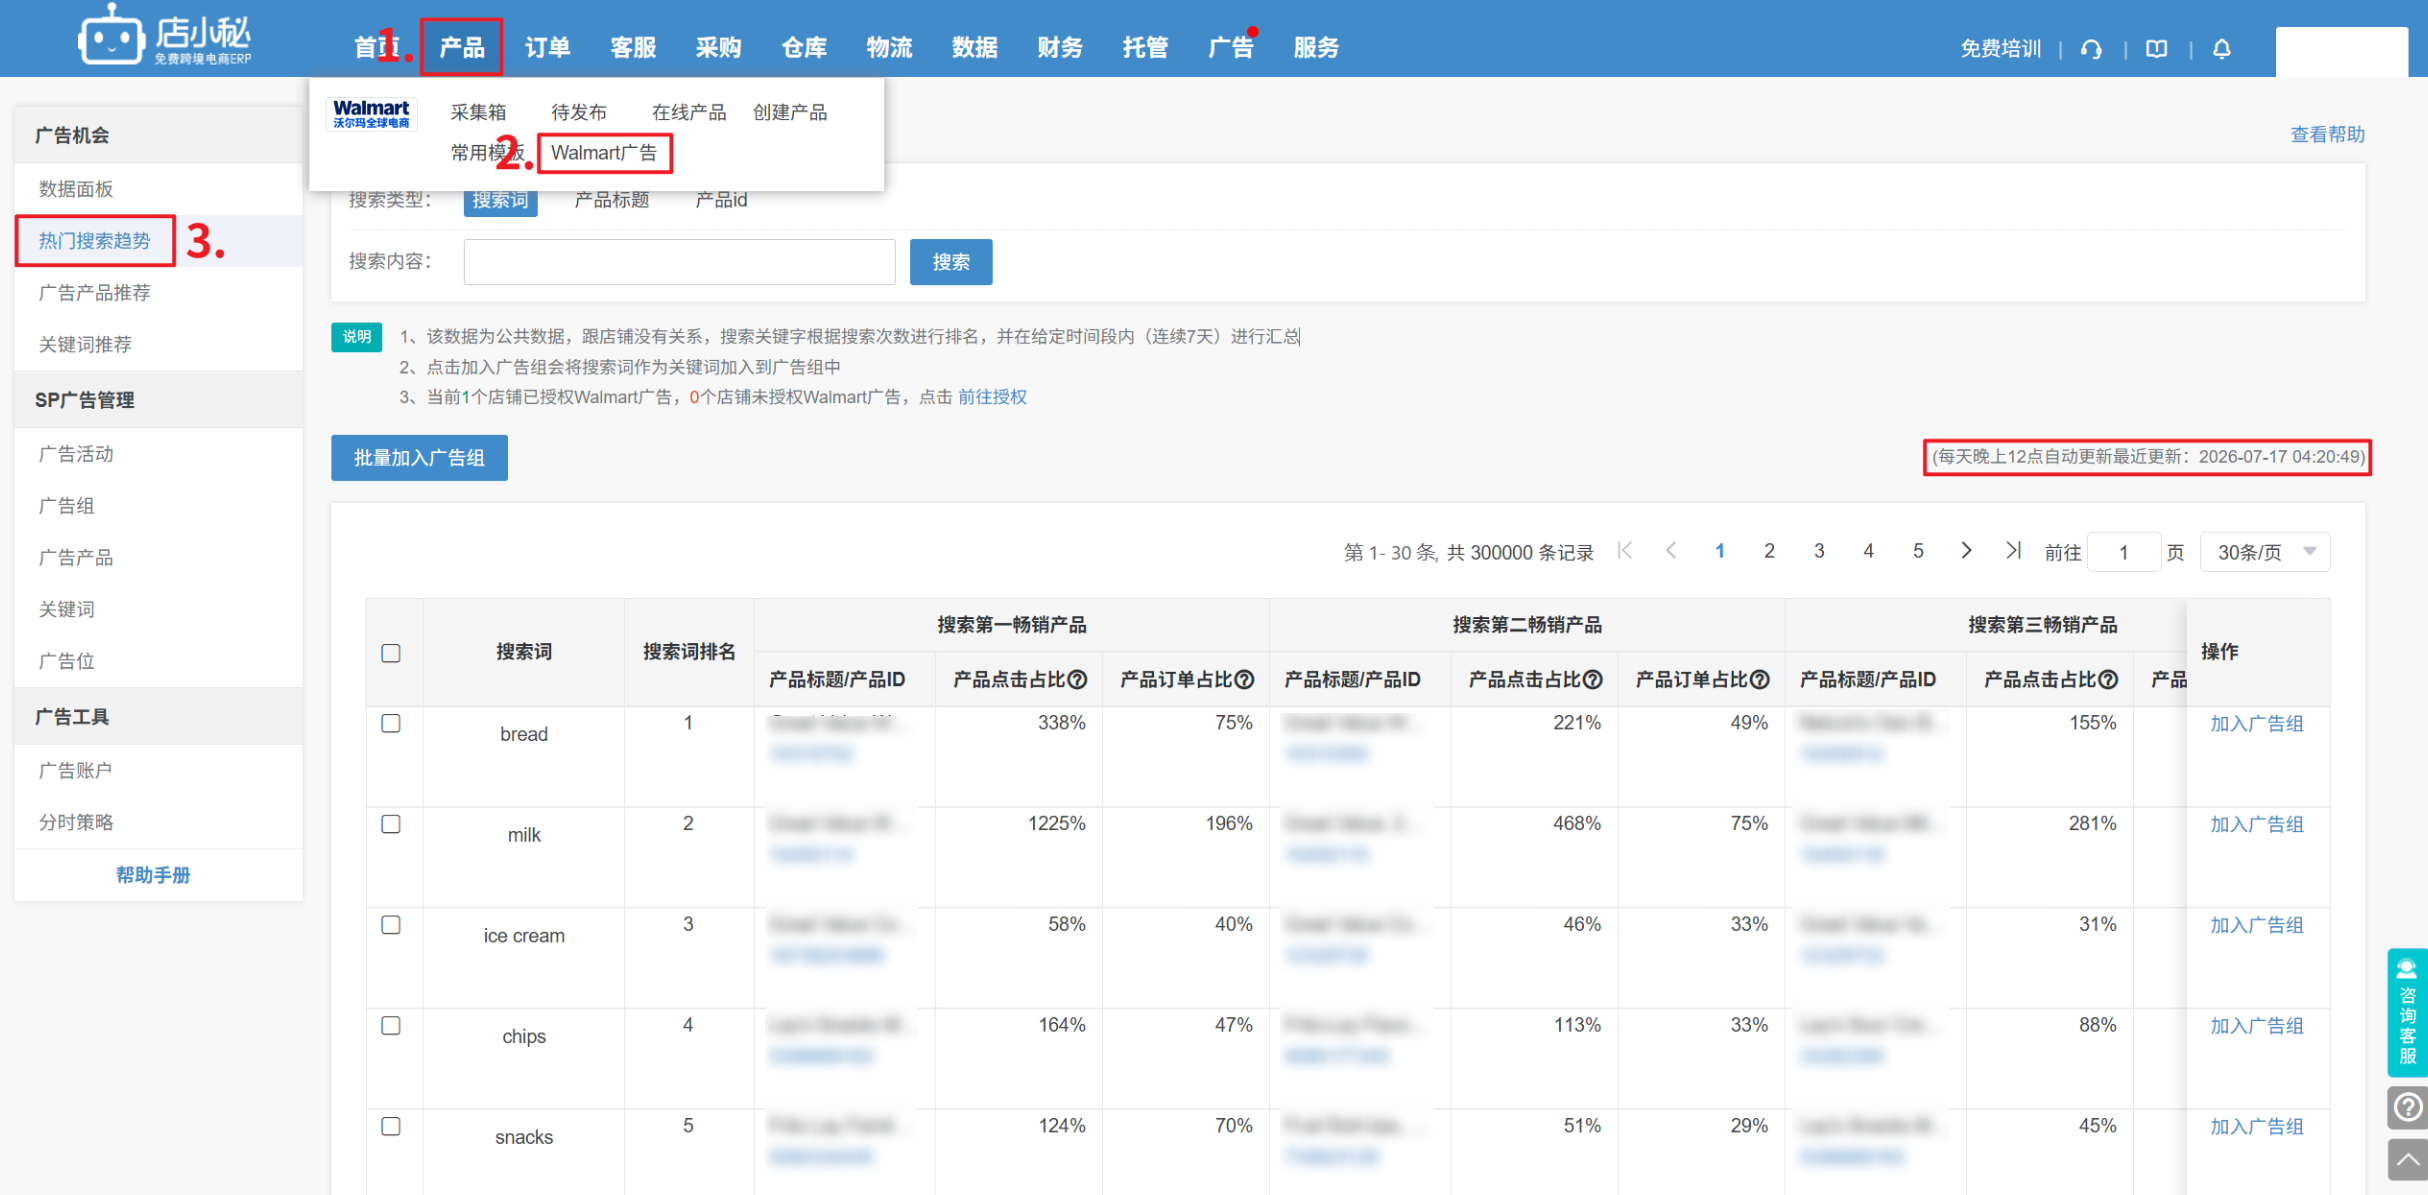This screenshot has height=1195, width=2428.
Task: Go to first page of results
Action: pyautogui.click(x=1625, y=551)
